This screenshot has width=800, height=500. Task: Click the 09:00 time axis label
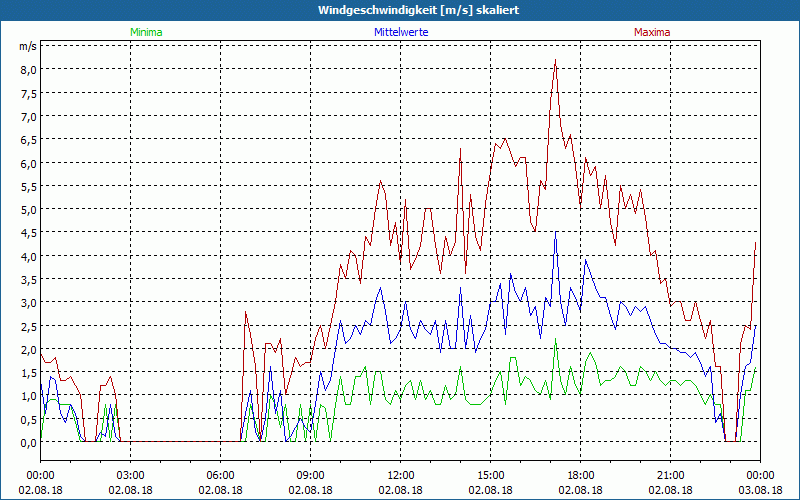pyautogui.click(x=311, y=476)
